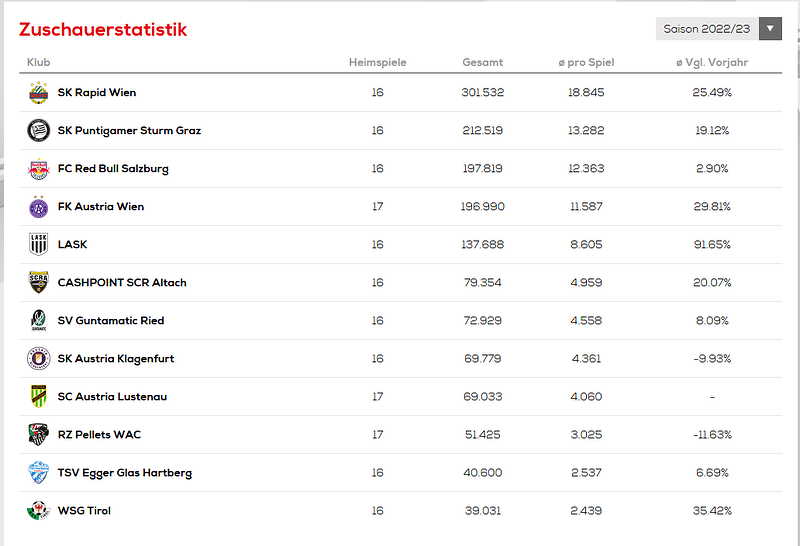The image size is (800, 546).
Task: Select Altach total 79.354
Action: [x=483, y=283]
